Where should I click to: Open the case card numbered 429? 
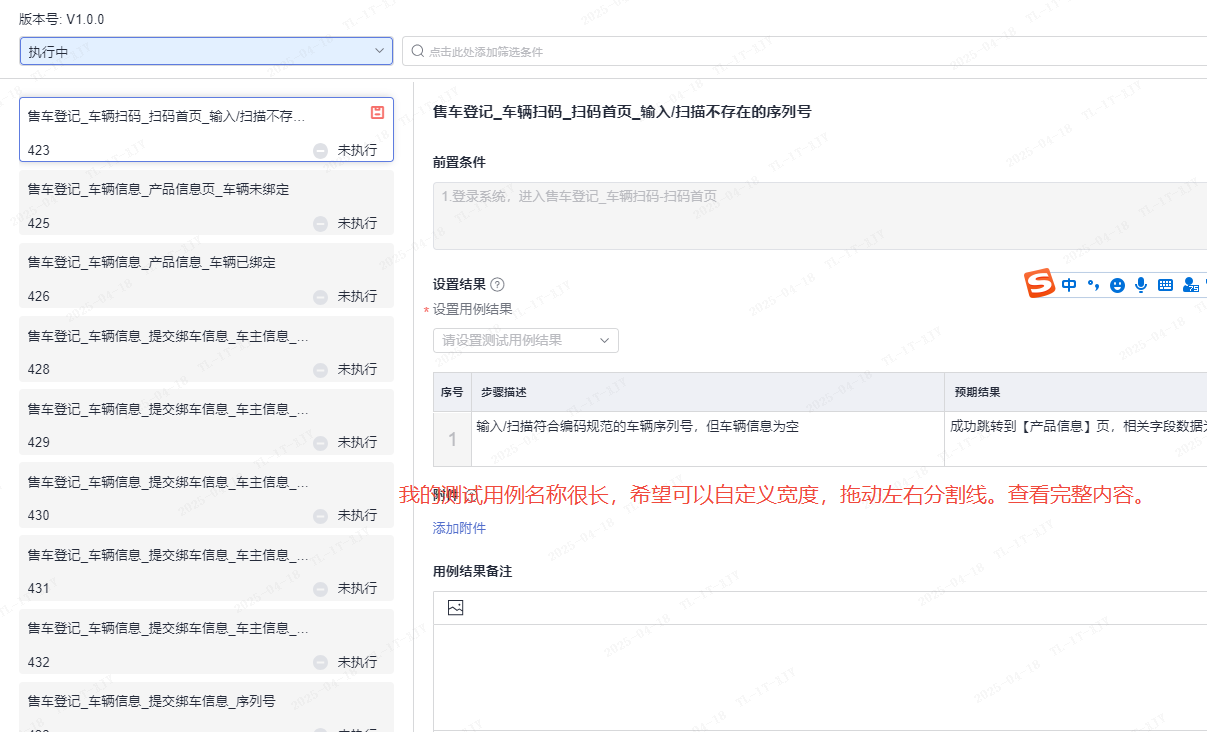[x=206, y=422]
